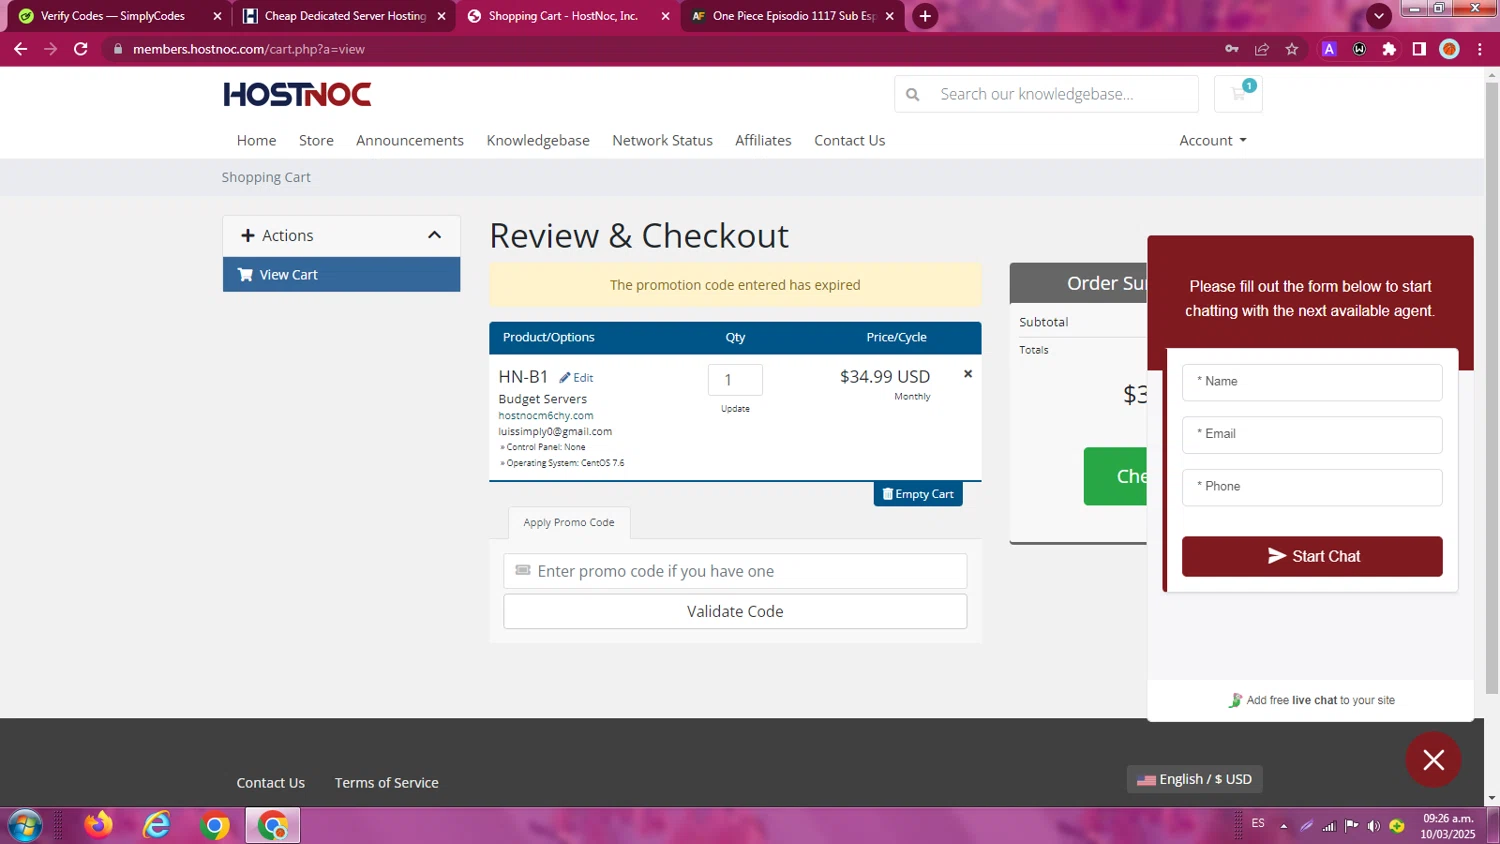Open the English / $ USD language selector
This screenshot has height=844, width=1500.
[x=1194, y=779]
